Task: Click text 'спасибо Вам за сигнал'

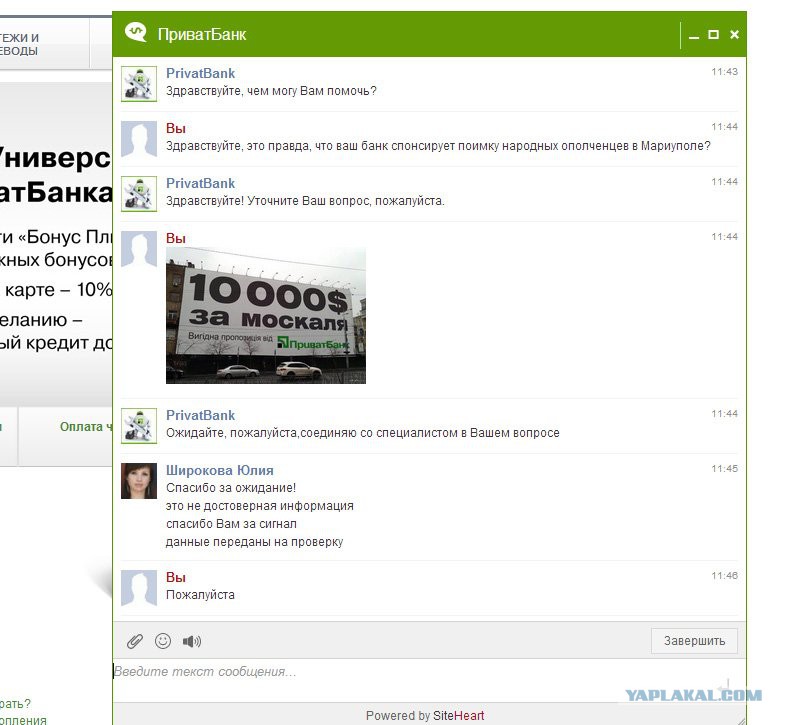Action: (x=231, y=524)
